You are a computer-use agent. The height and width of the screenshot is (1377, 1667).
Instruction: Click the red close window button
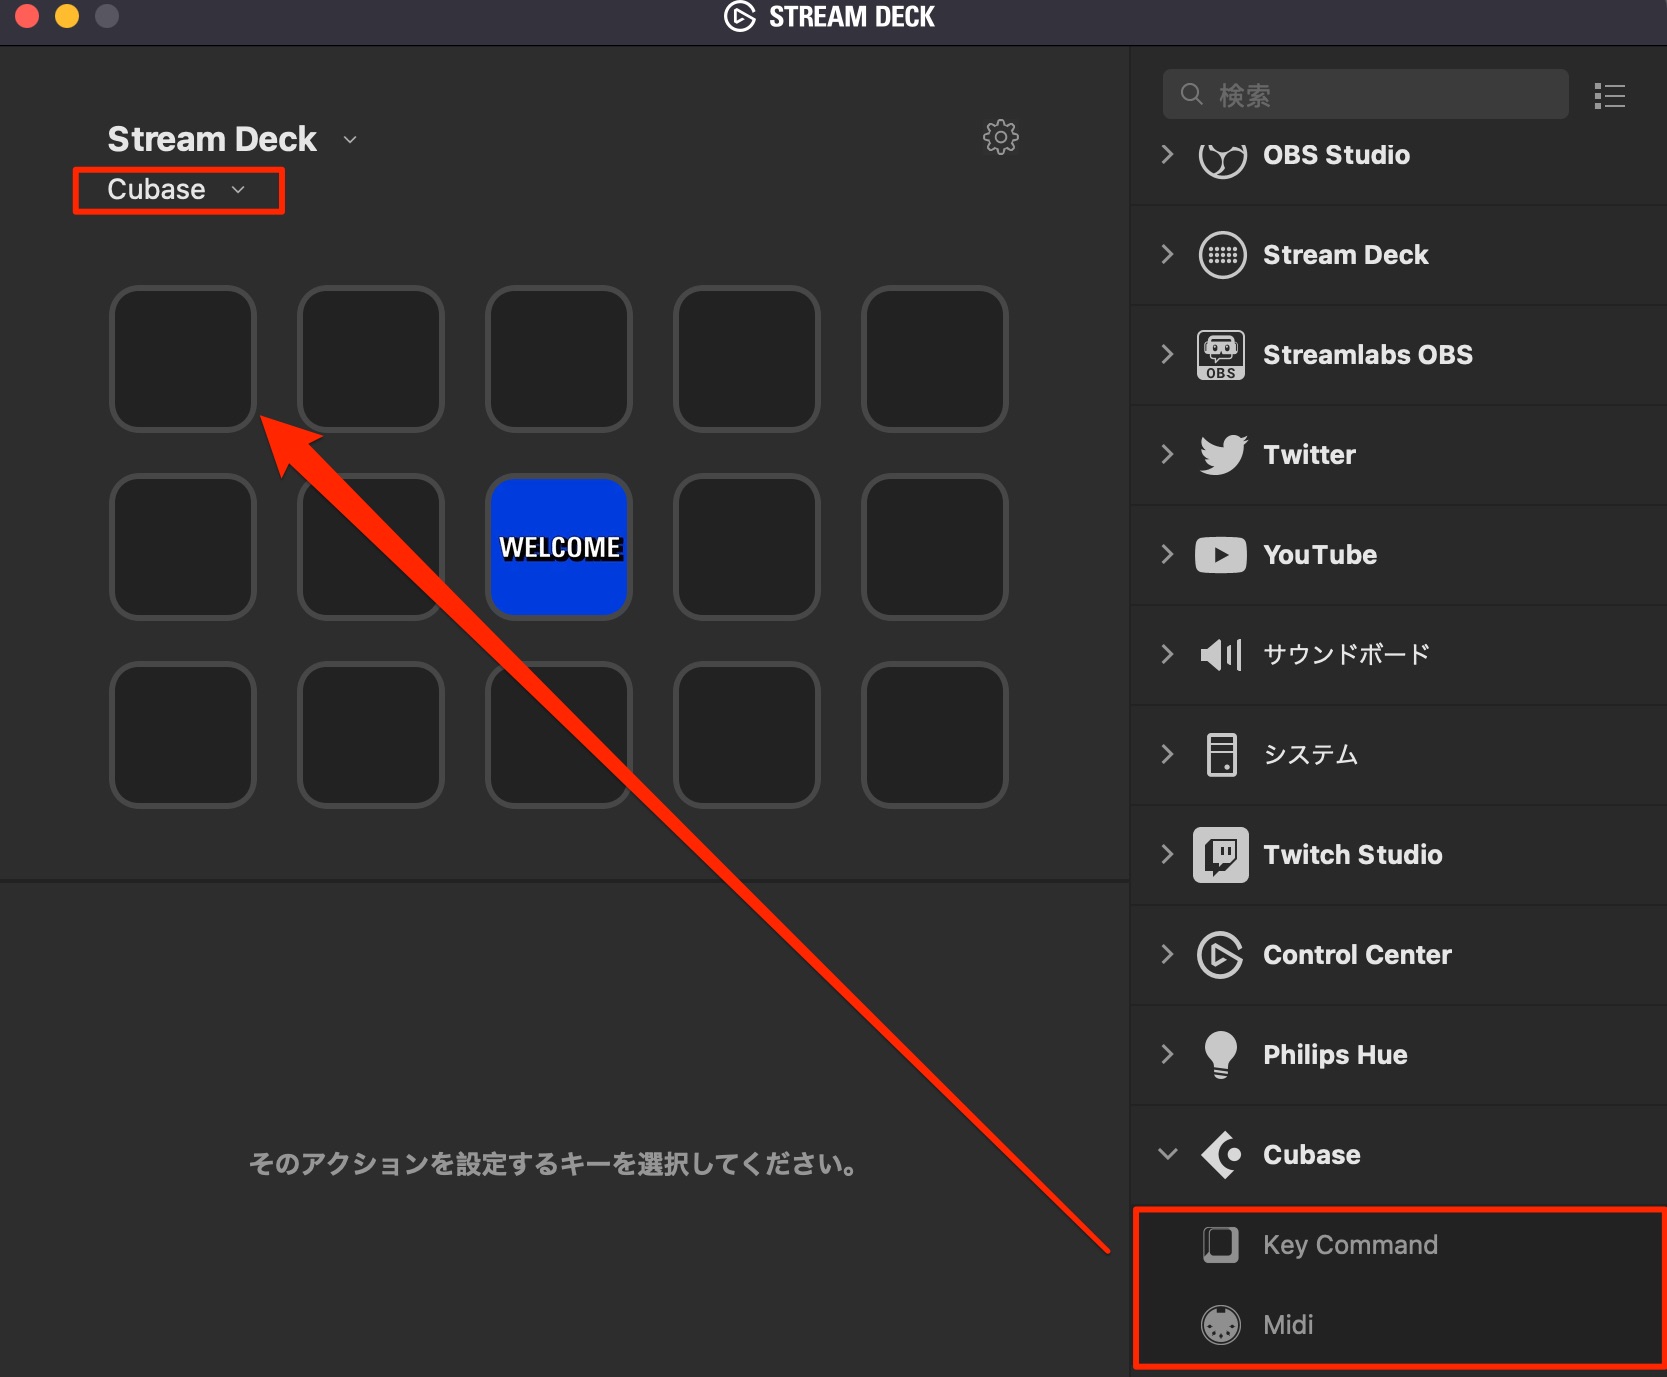27,16
